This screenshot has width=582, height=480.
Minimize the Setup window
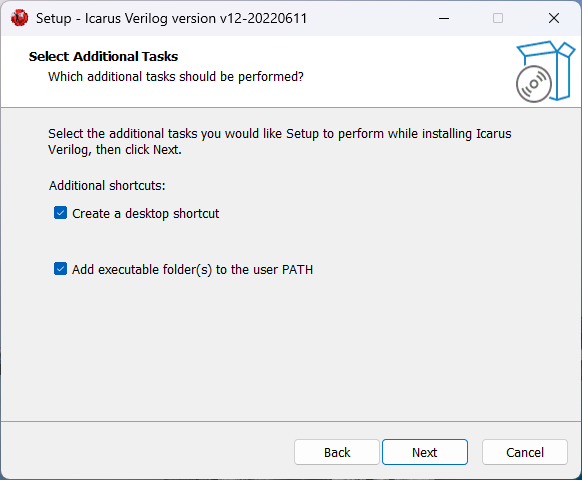point(444,18)
